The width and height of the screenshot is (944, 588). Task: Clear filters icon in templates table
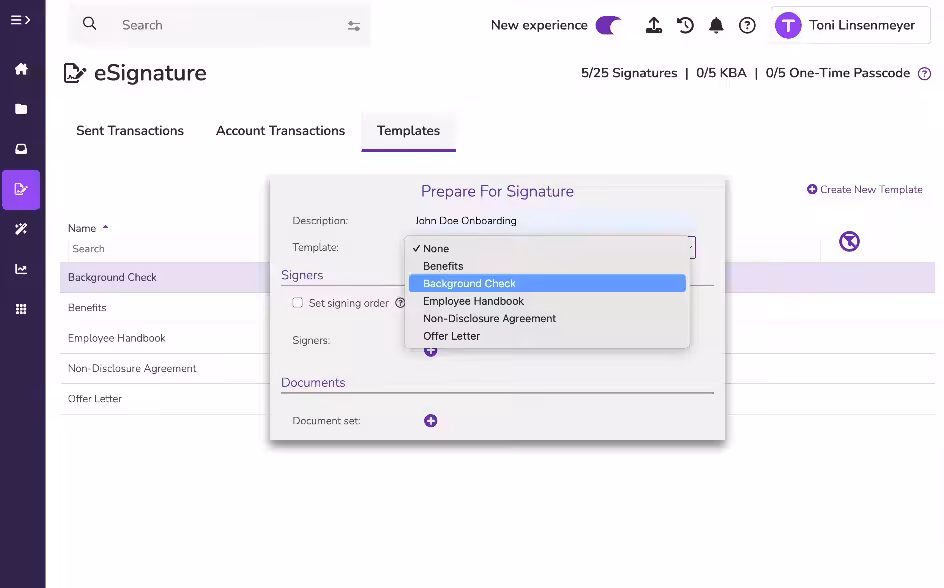[849, 241]
